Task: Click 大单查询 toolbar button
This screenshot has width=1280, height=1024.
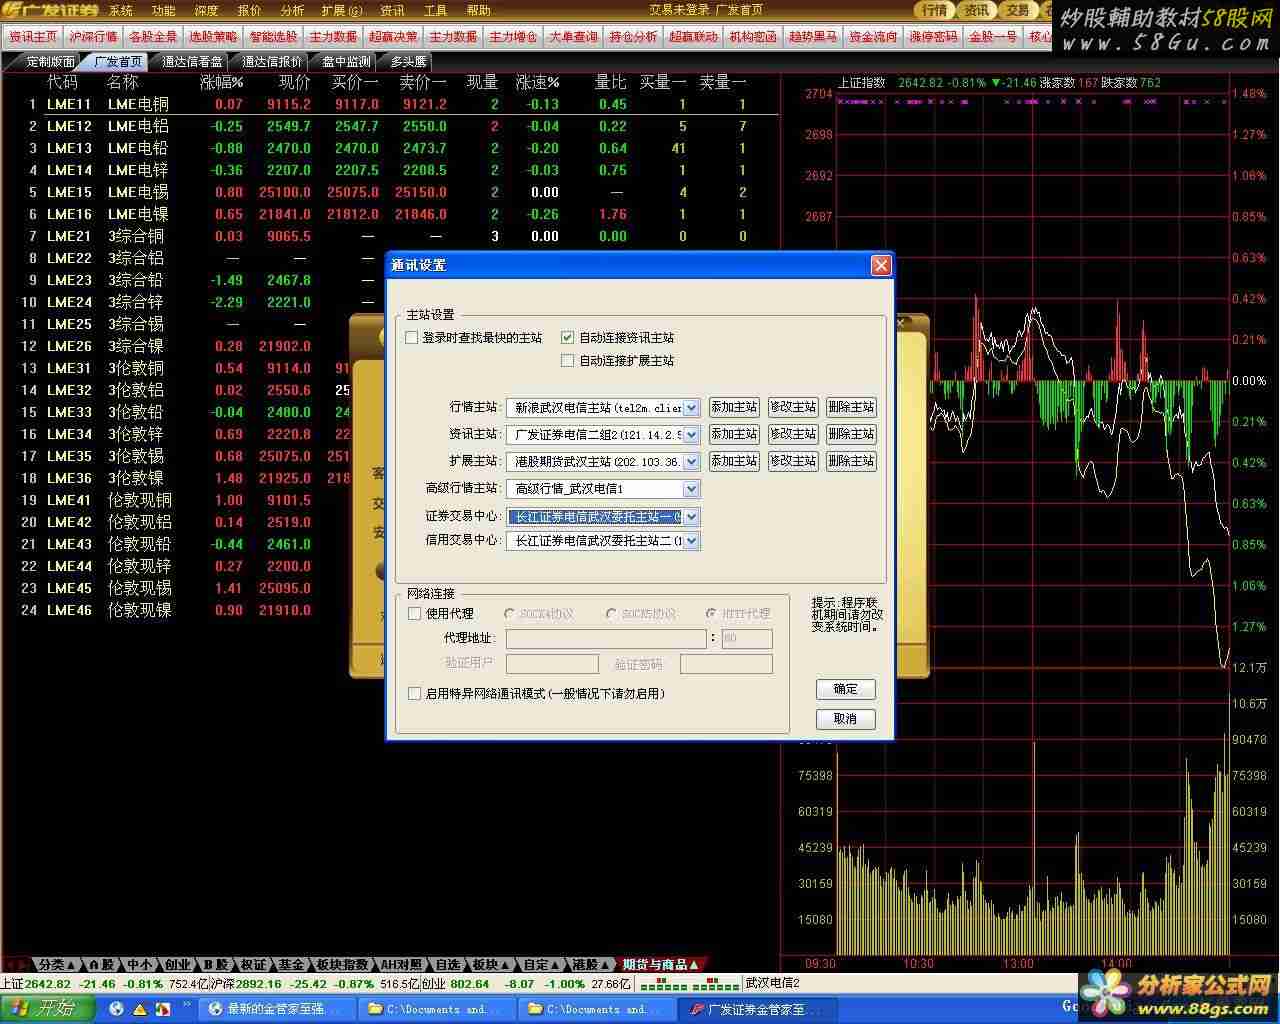Action: [x=573, y=37]
